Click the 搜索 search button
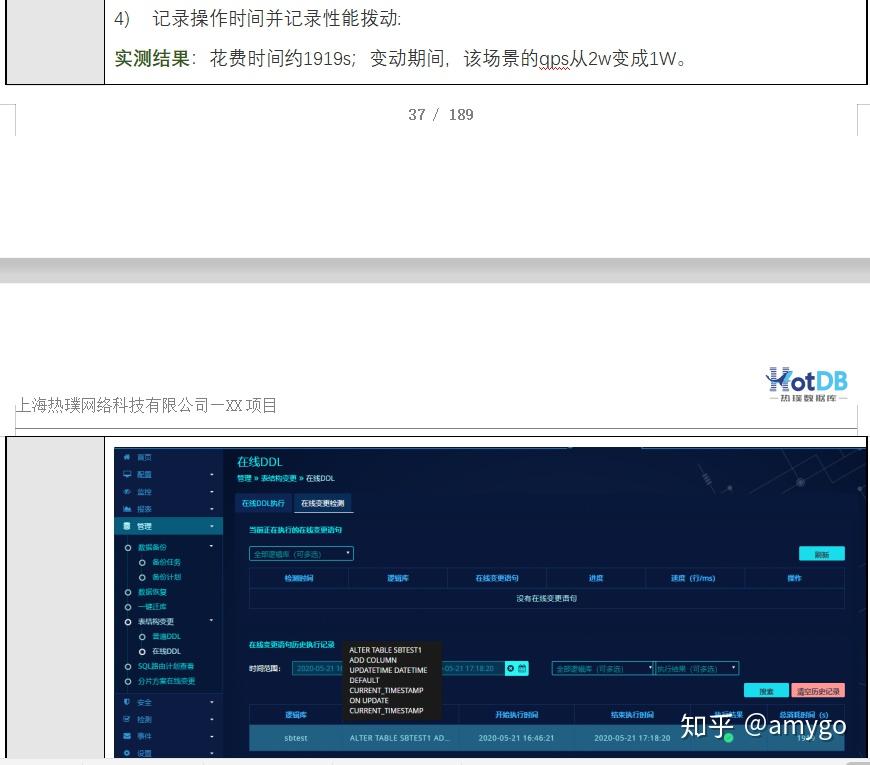The image size is (870, 765). [x=766, y=690]
